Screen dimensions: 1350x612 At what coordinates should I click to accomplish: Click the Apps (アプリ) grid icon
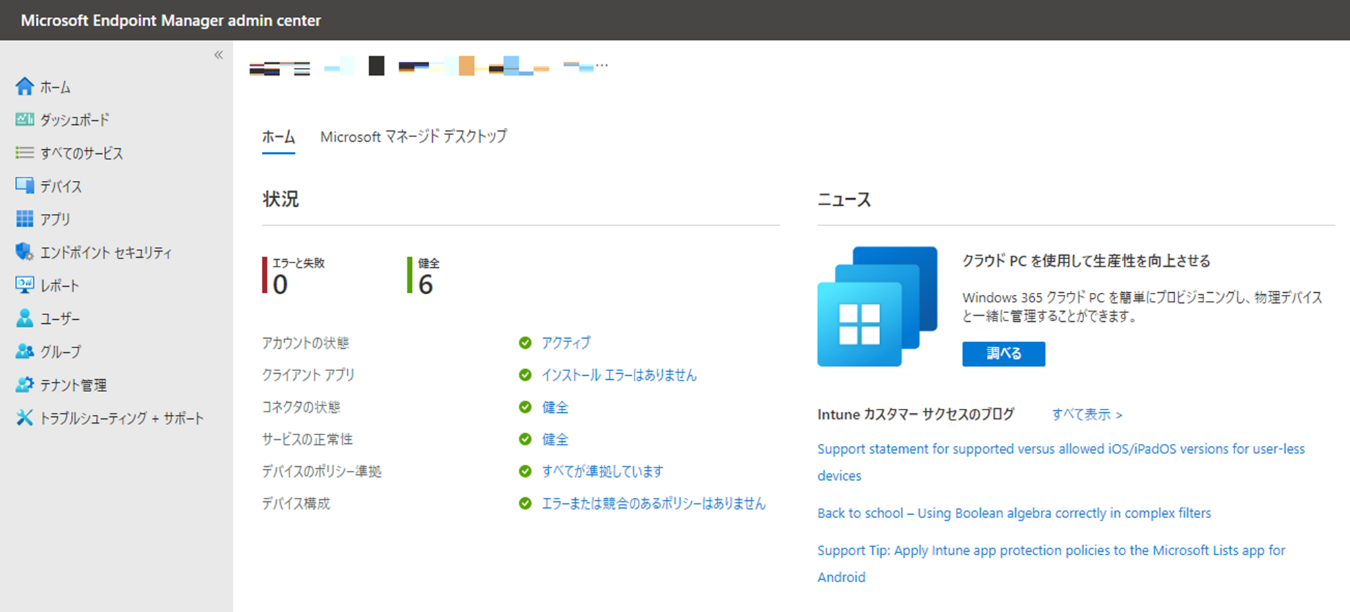(x=25, y=219)
